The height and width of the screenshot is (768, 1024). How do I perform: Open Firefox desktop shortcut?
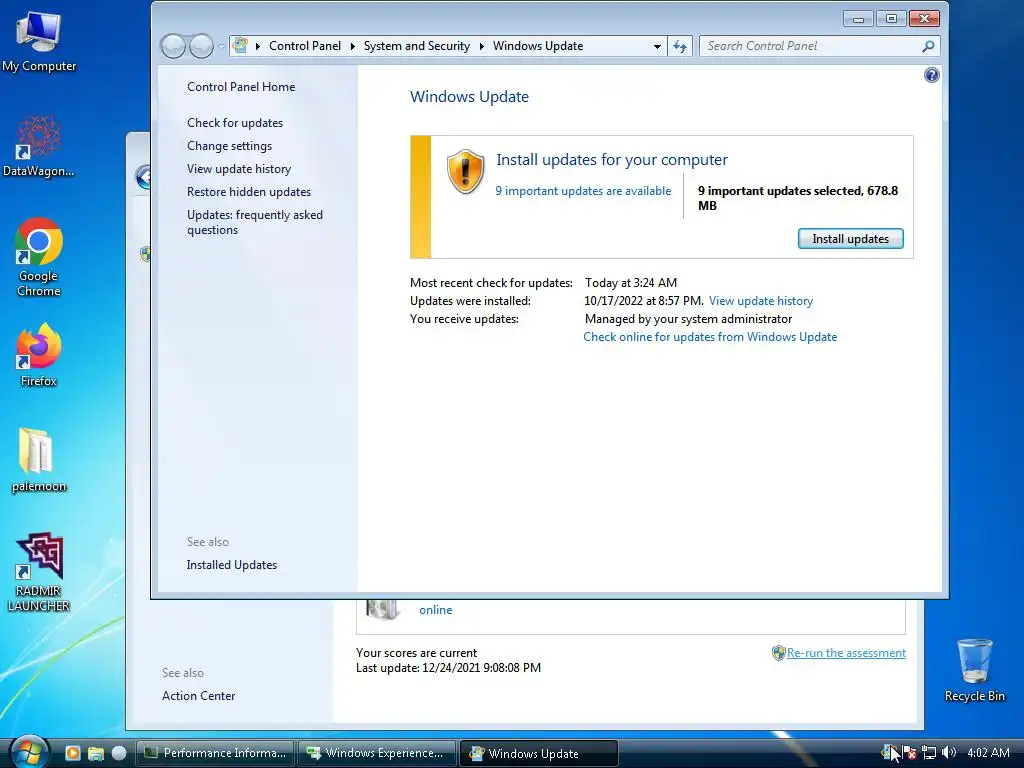39,355
